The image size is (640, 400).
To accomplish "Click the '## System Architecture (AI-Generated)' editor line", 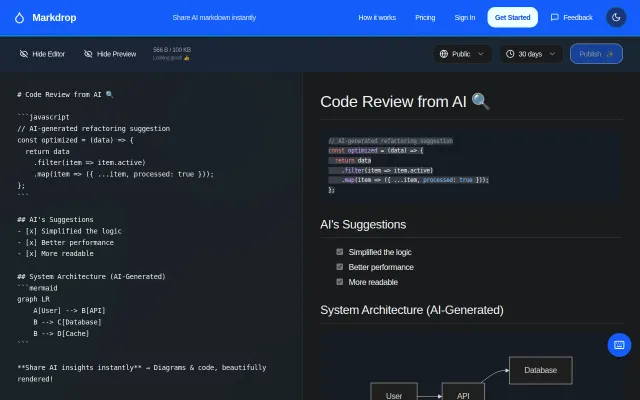I will click(91, 277).
